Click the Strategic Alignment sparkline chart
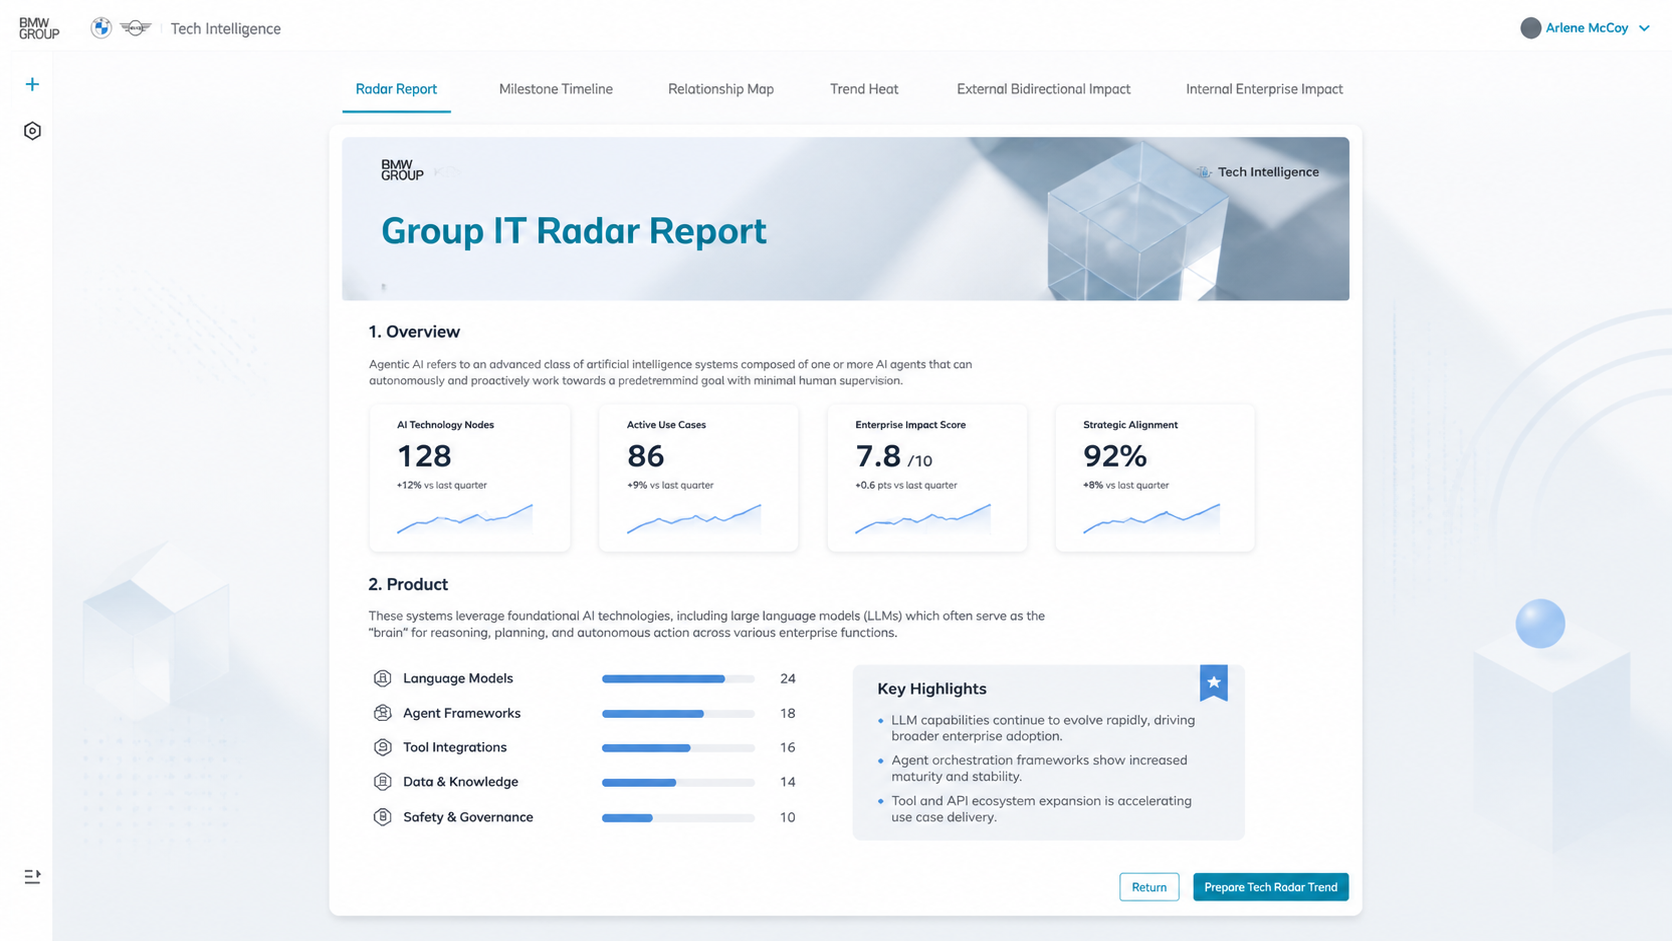 pos(1151,519)
